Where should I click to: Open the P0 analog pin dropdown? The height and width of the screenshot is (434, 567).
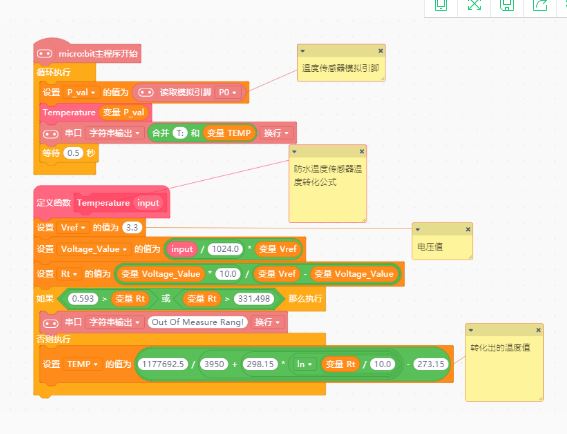point(227,93)
